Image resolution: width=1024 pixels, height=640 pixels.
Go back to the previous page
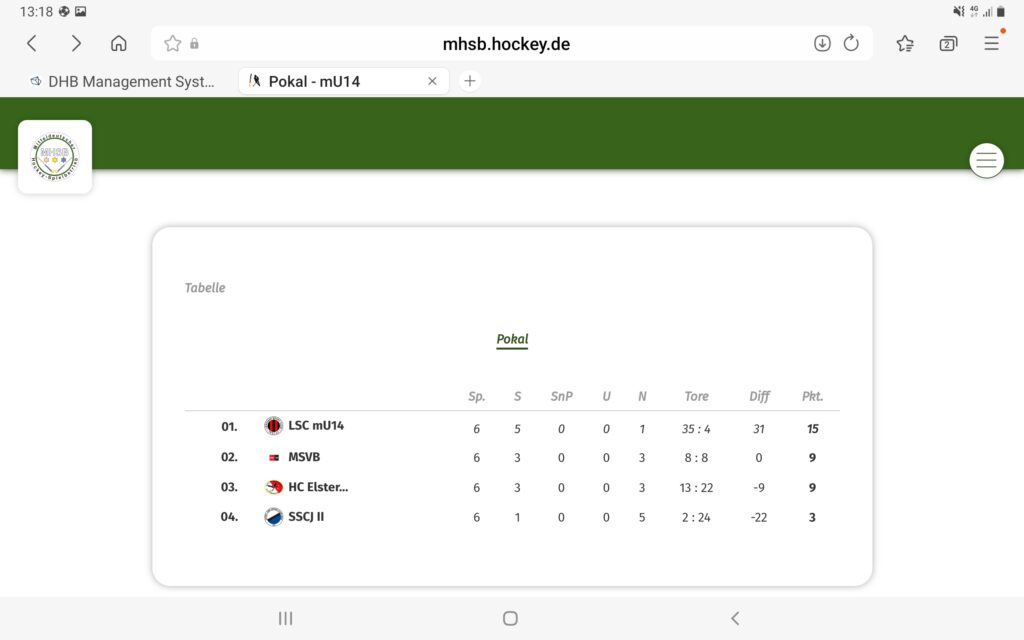pos(32,43)
